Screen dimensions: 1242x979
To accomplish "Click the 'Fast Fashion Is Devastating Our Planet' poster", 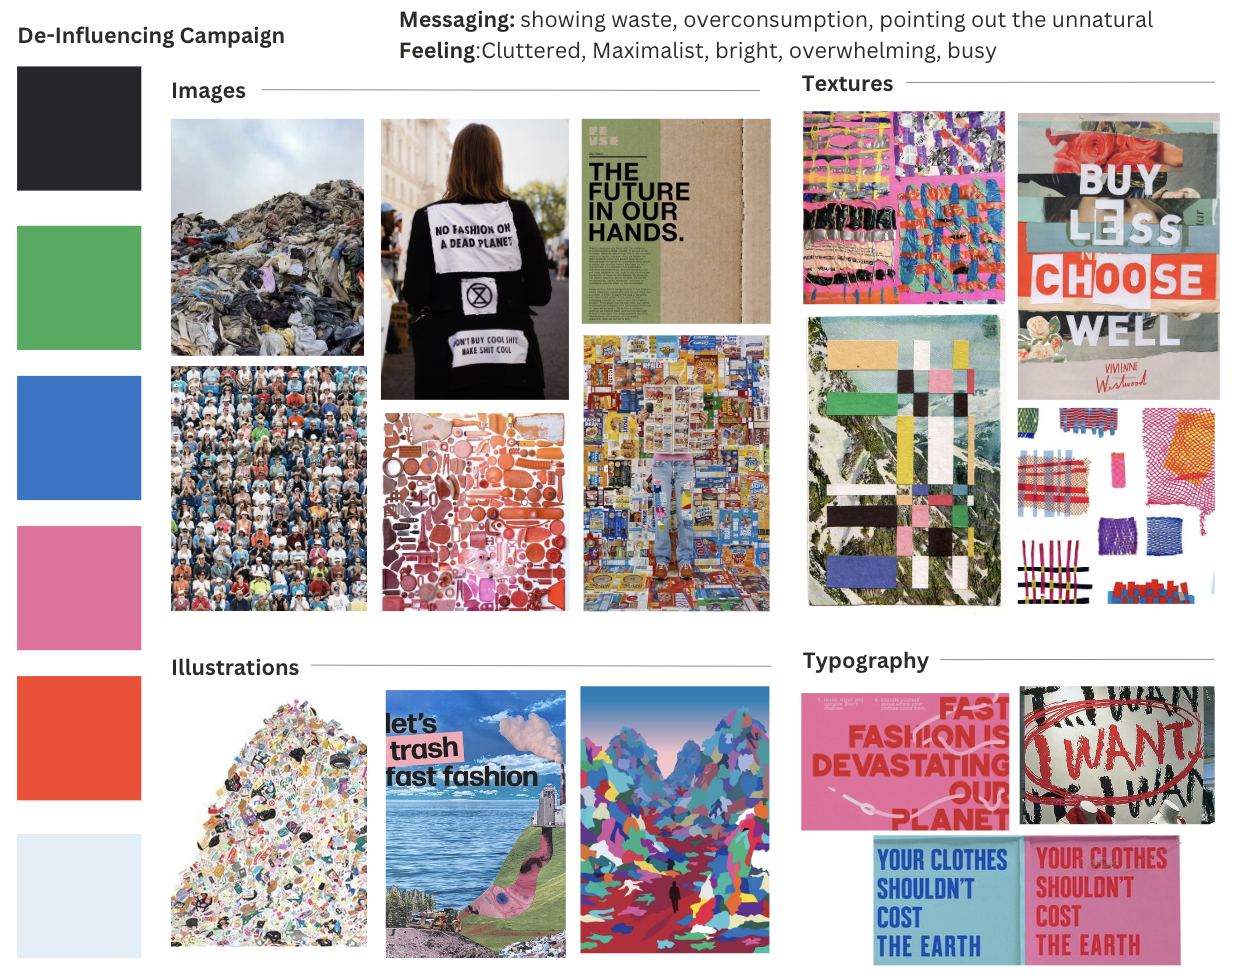I will (x=906, y=762).
